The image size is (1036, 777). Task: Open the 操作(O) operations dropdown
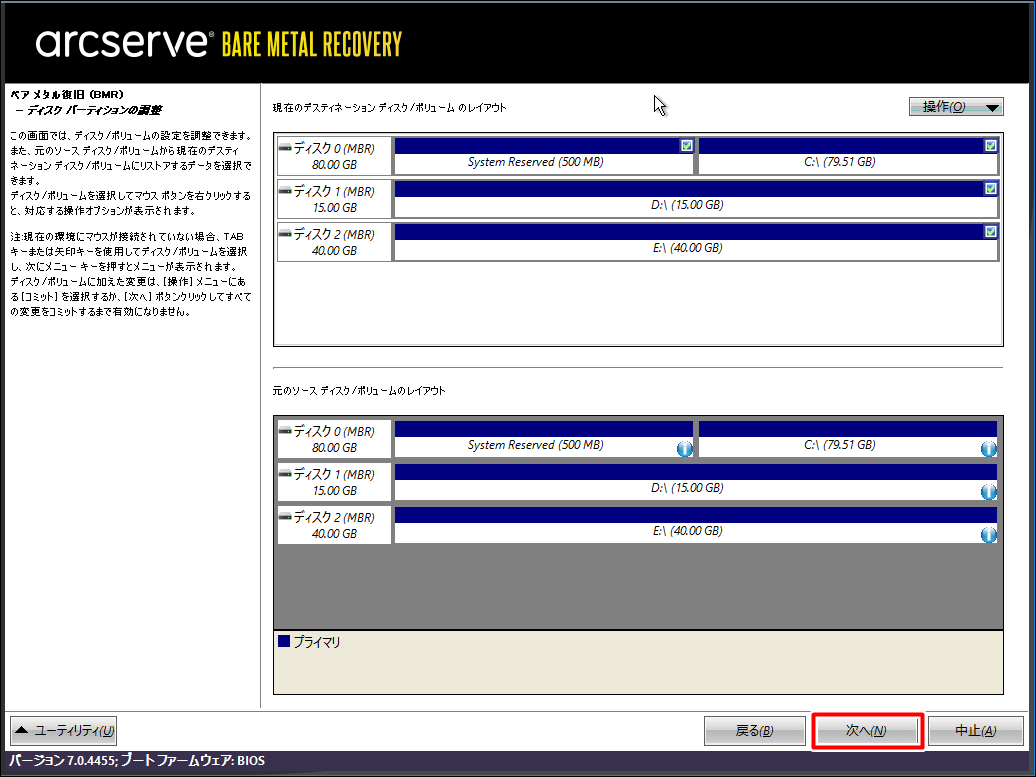pyautogui.click(x=956, y=106)
